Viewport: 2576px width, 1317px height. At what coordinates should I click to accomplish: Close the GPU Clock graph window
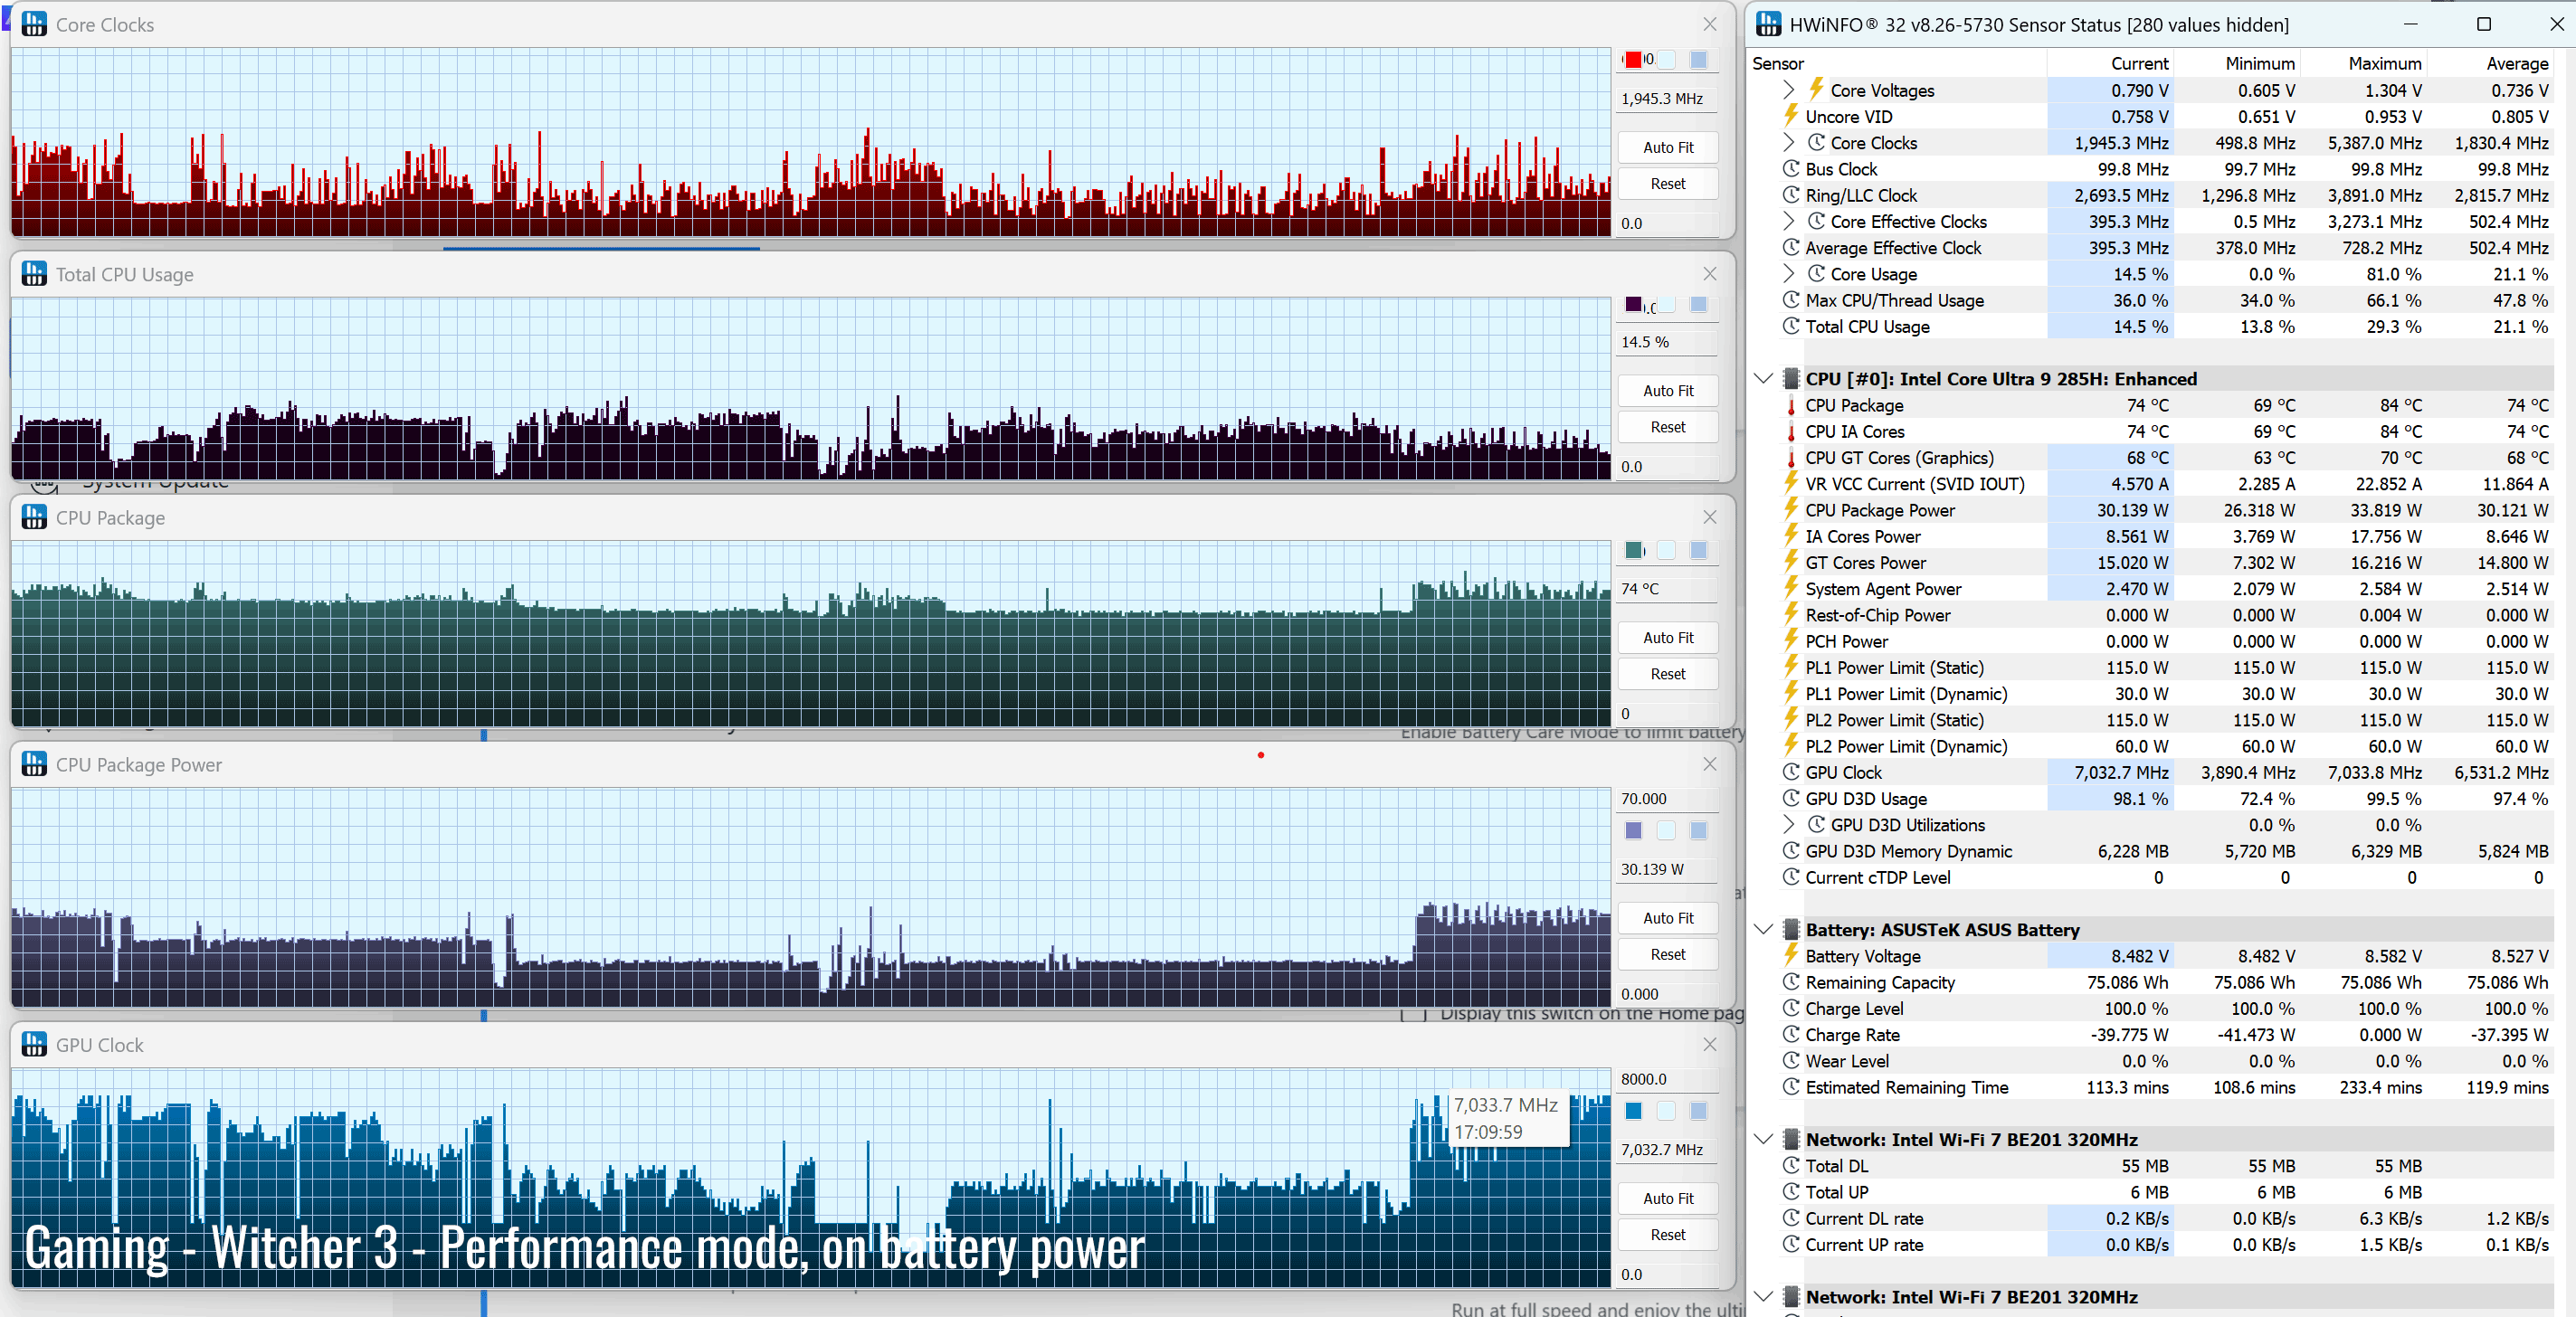coord(1710,1044)
